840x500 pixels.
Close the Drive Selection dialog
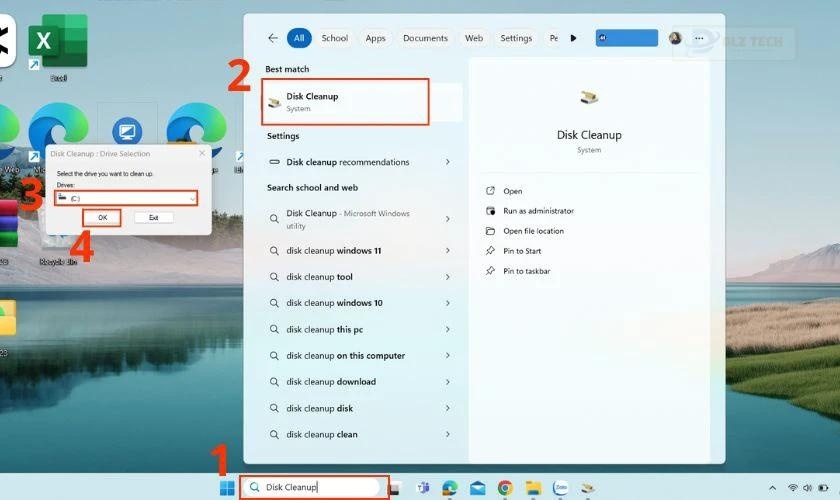(x=202, y=153)
